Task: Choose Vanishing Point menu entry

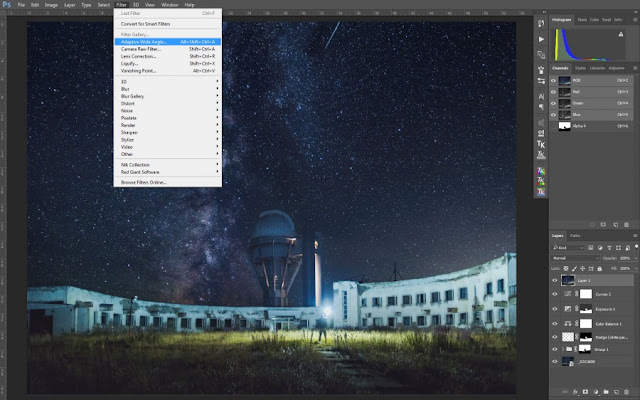Action: click(168, 71)
